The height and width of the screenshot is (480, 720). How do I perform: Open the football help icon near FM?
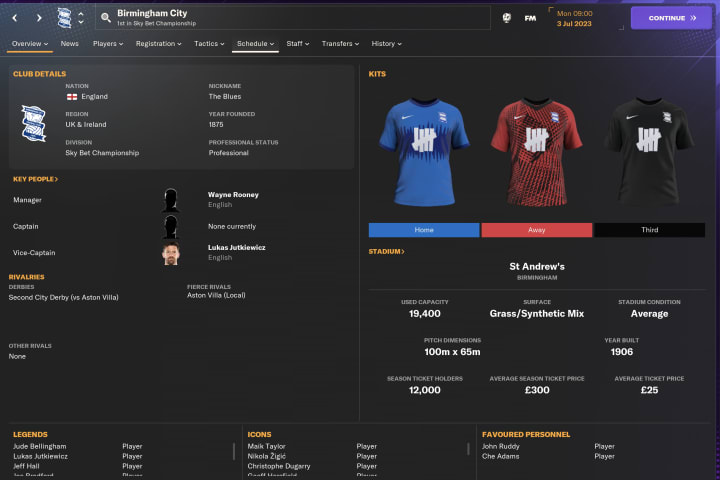click(506, 18)
